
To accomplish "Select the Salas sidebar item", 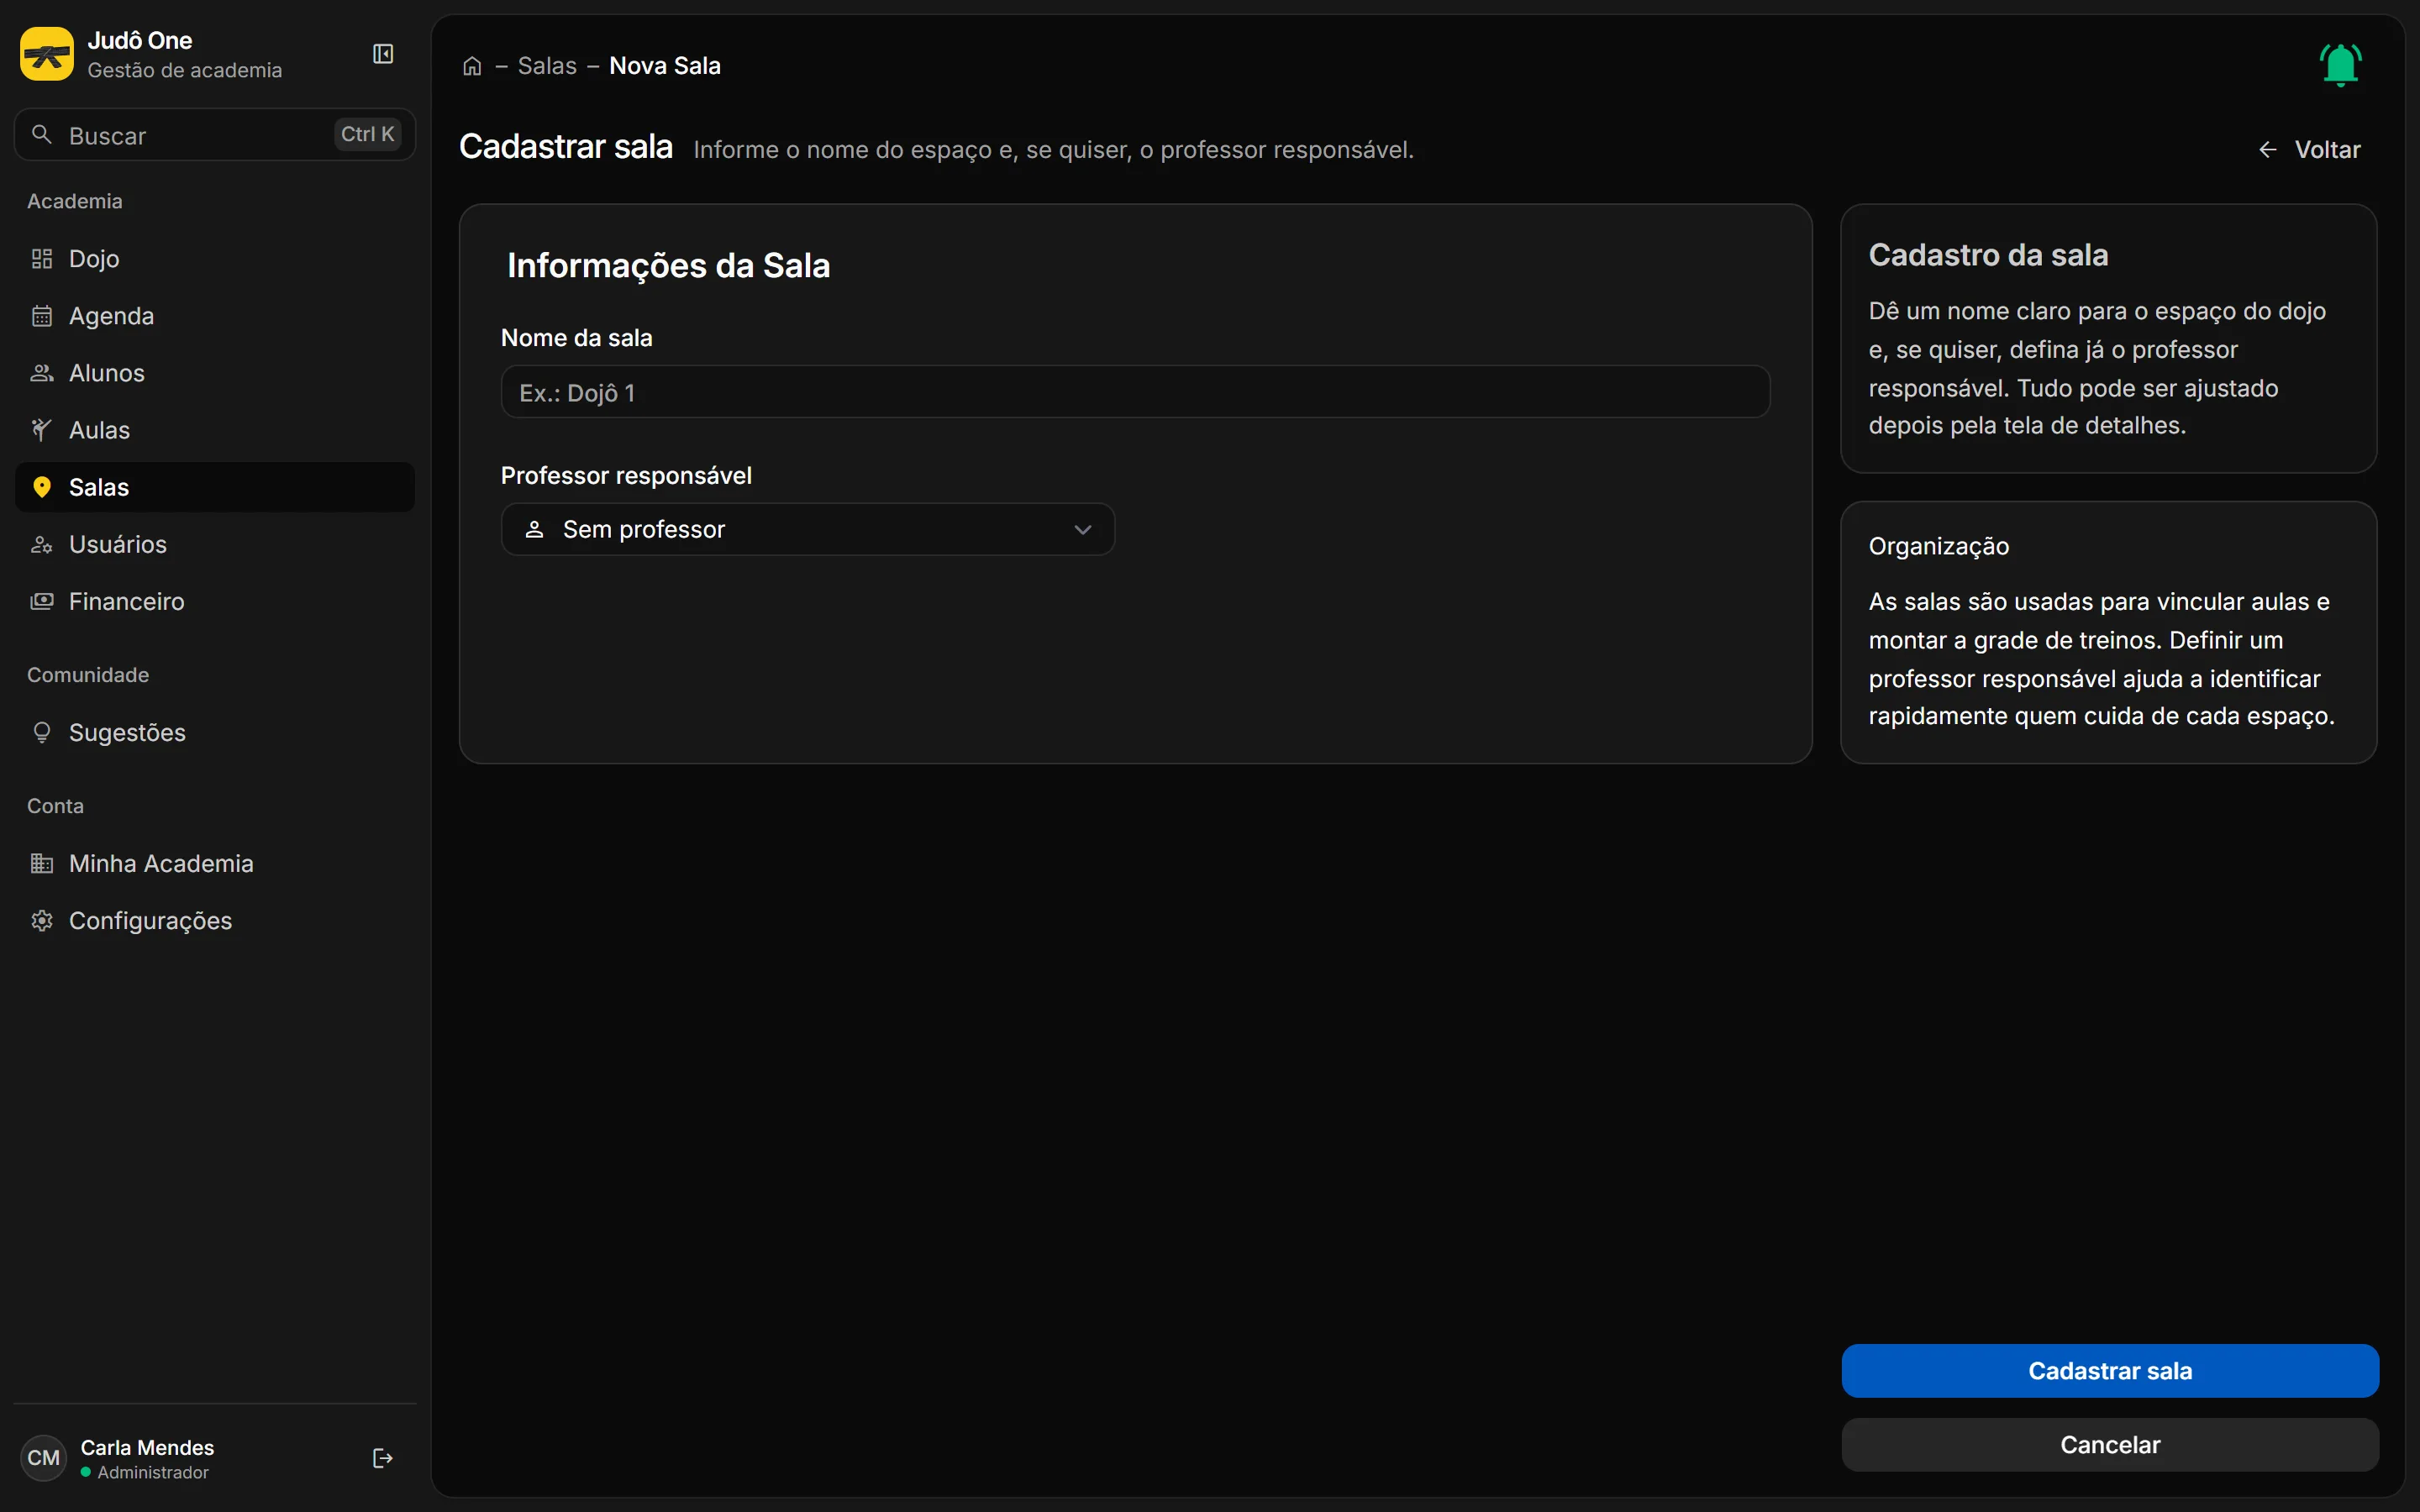I will pyautogui.click(x=215, y=487).
